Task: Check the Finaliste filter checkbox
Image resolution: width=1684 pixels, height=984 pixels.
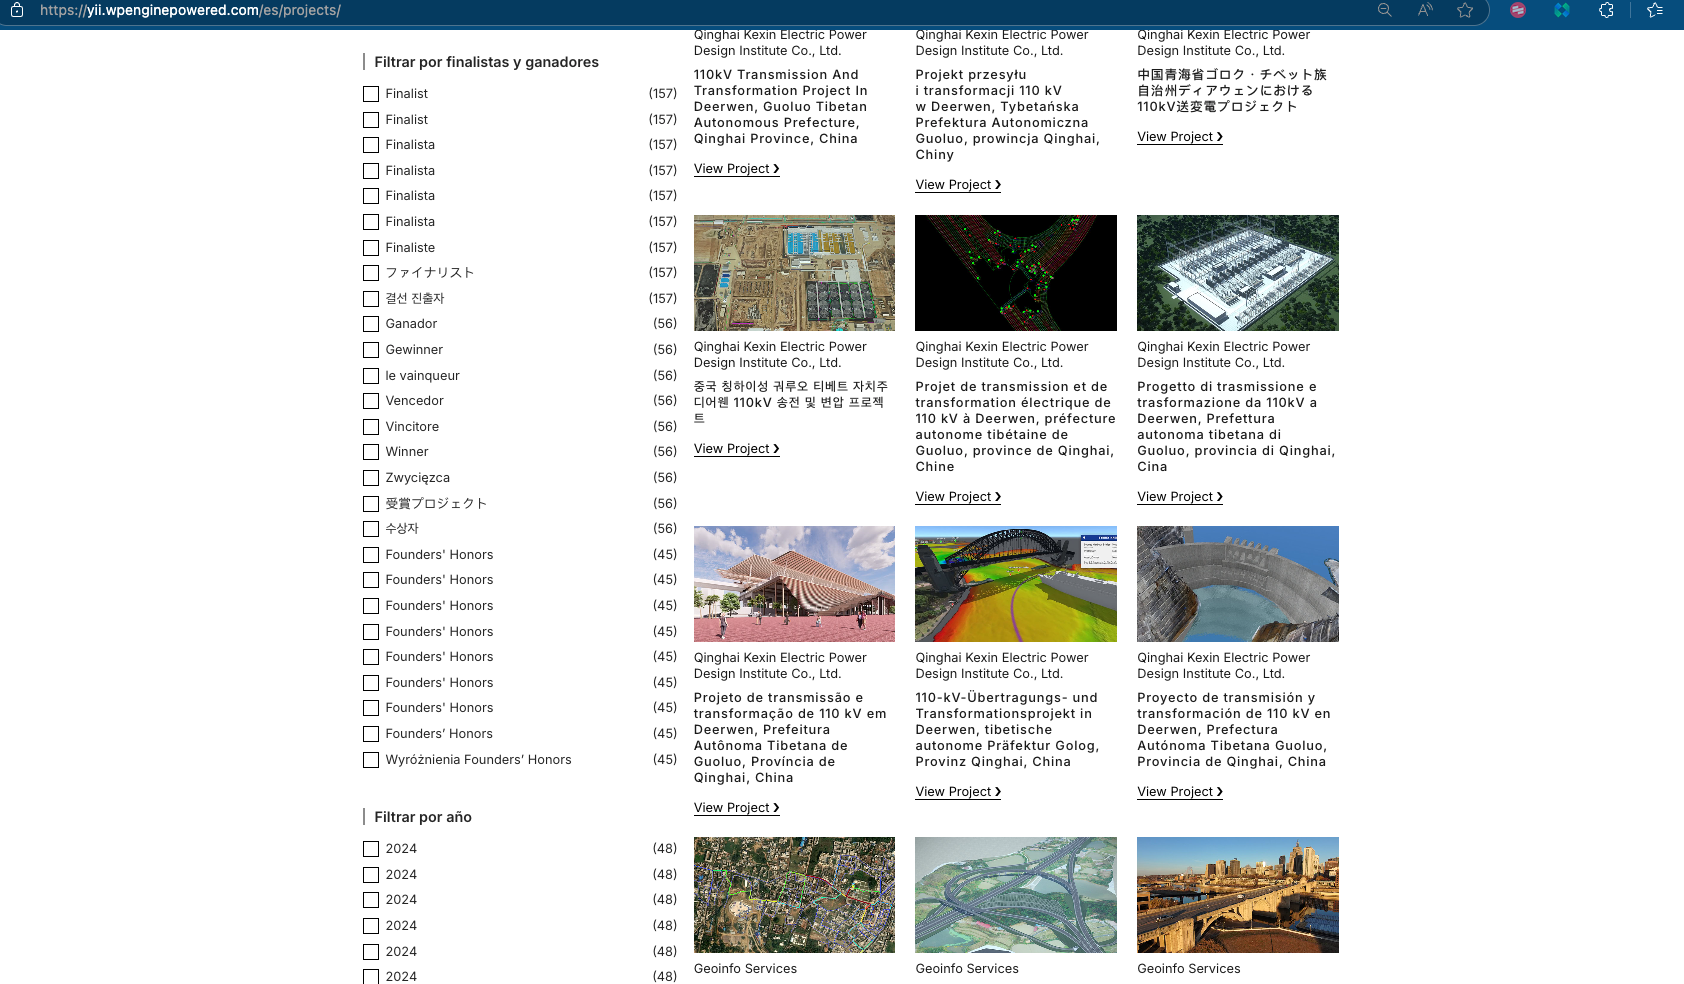Action: (x=371, y=248)
